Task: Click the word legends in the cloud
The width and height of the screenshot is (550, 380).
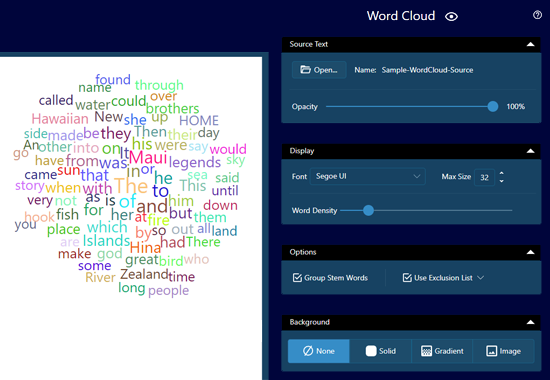Action: pyautogui.click(x=195, y=162)
